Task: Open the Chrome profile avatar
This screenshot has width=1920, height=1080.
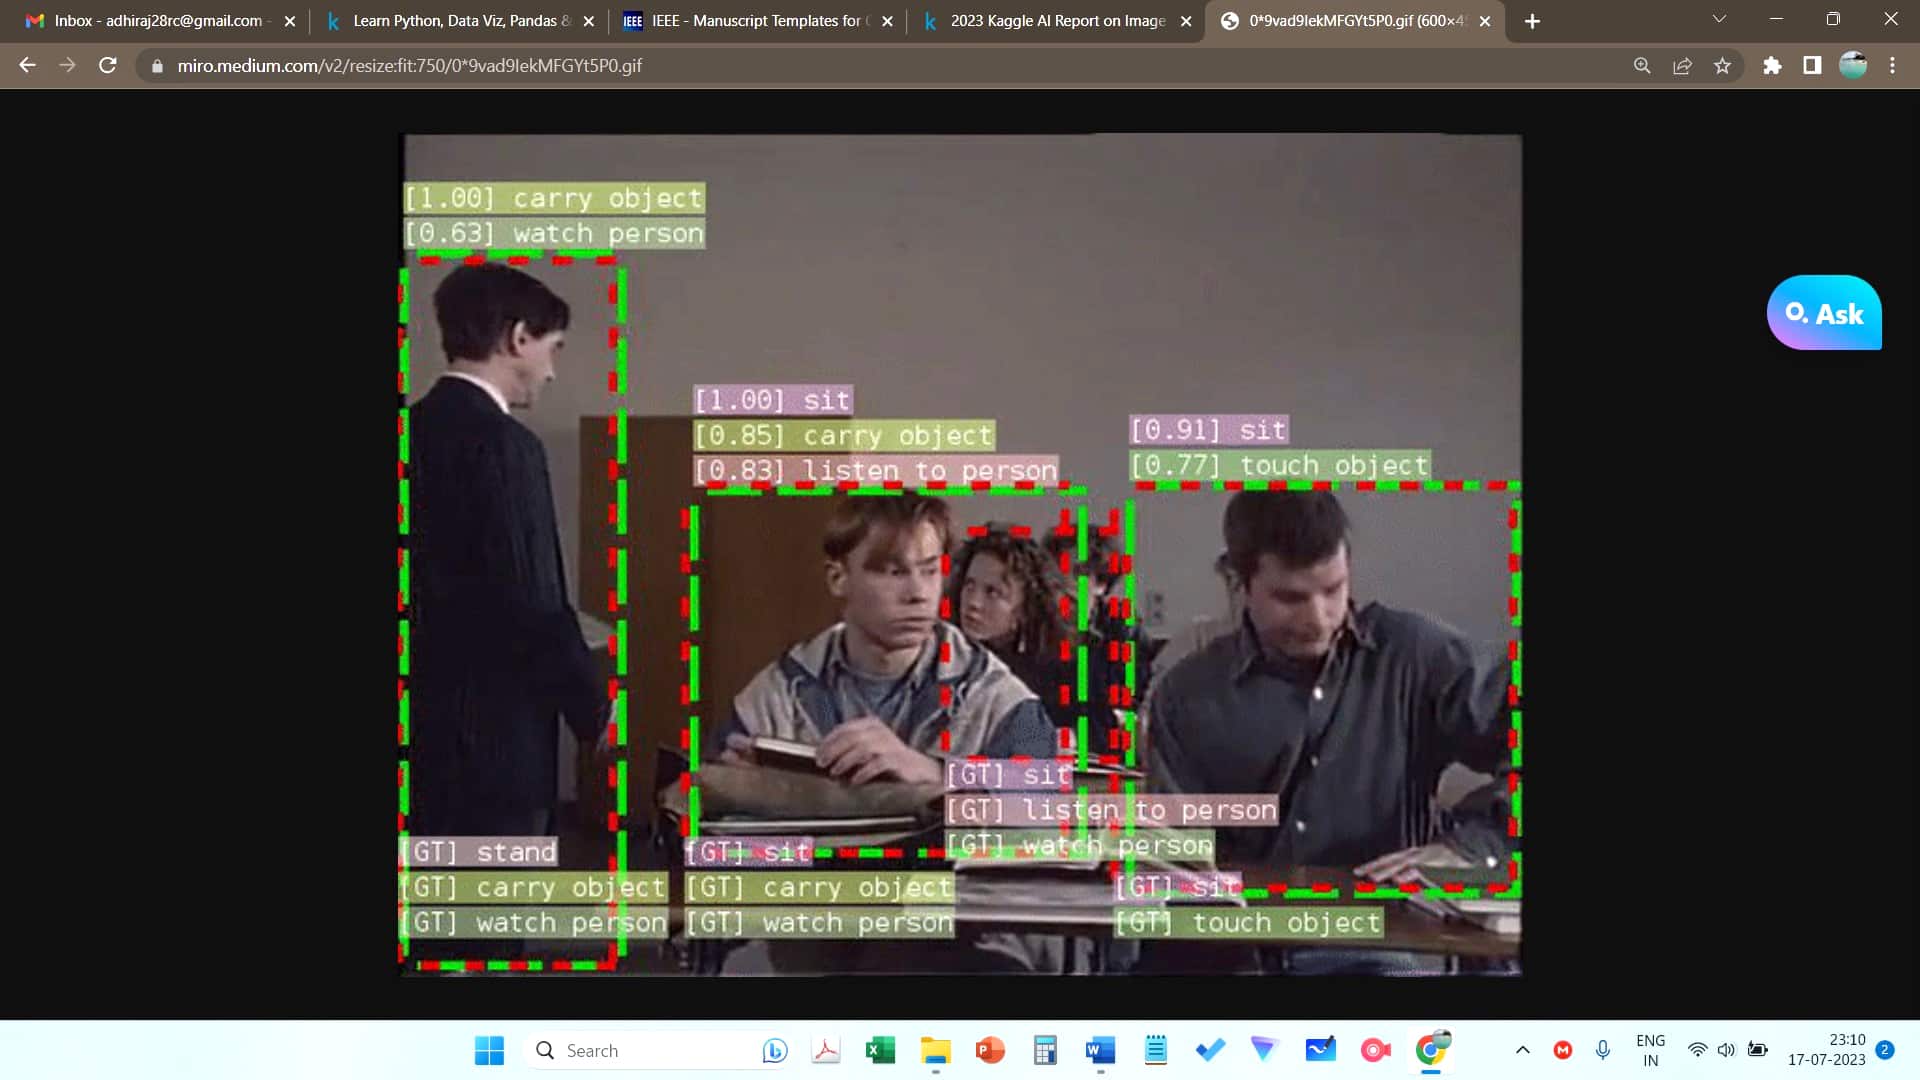Action: (x=1852, y=66)
